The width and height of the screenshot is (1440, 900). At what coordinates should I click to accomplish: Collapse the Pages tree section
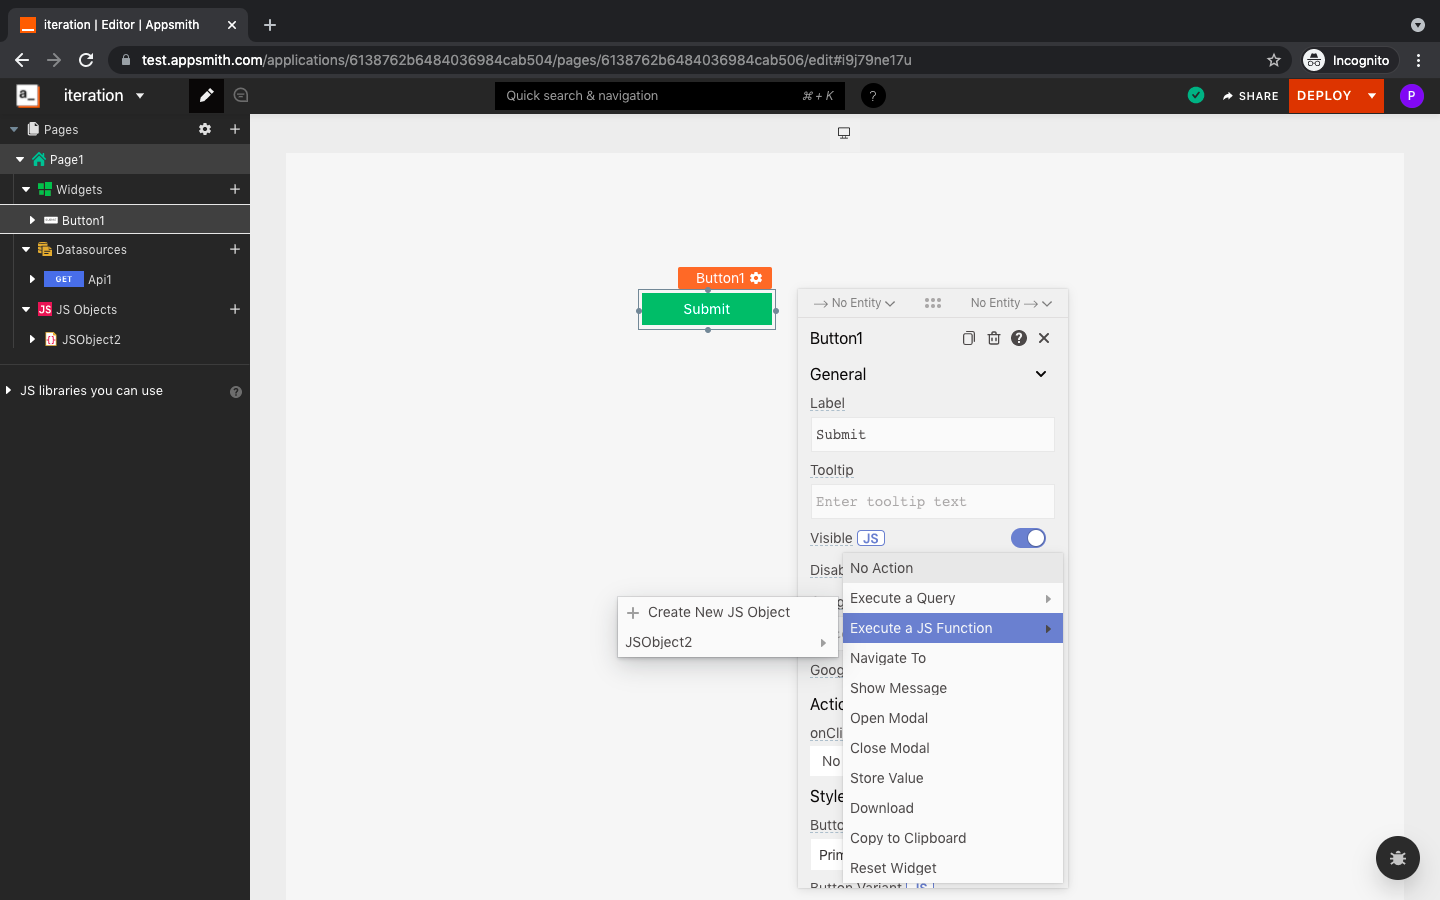[14, 129]
